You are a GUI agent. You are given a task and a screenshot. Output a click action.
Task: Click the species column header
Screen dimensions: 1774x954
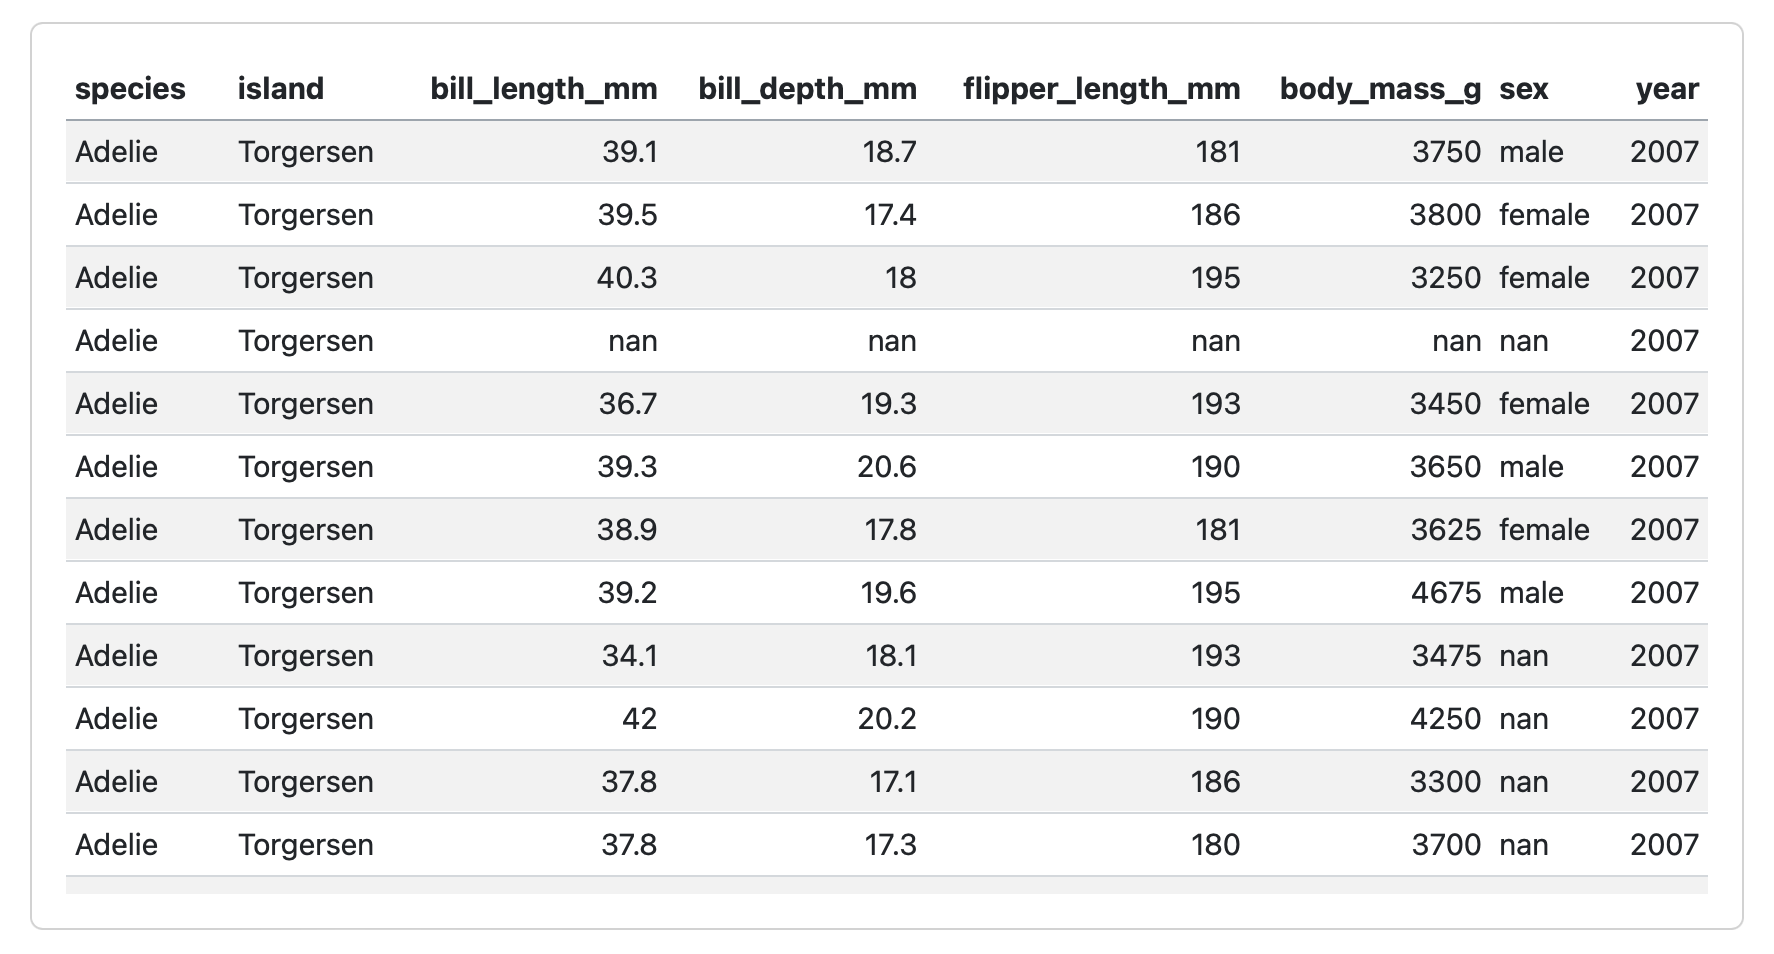coord(130,89)
